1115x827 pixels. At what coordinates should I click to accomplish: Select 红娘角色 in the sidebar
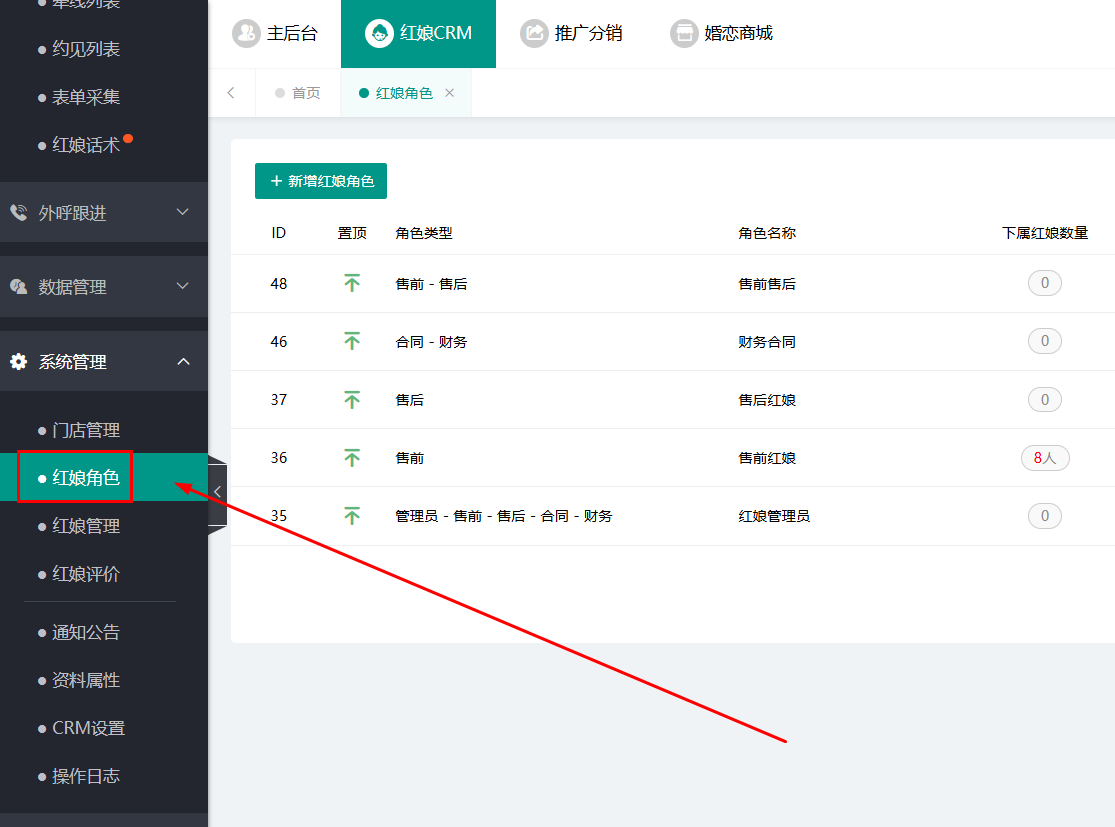pyautogui.click(x=85, y=478)
